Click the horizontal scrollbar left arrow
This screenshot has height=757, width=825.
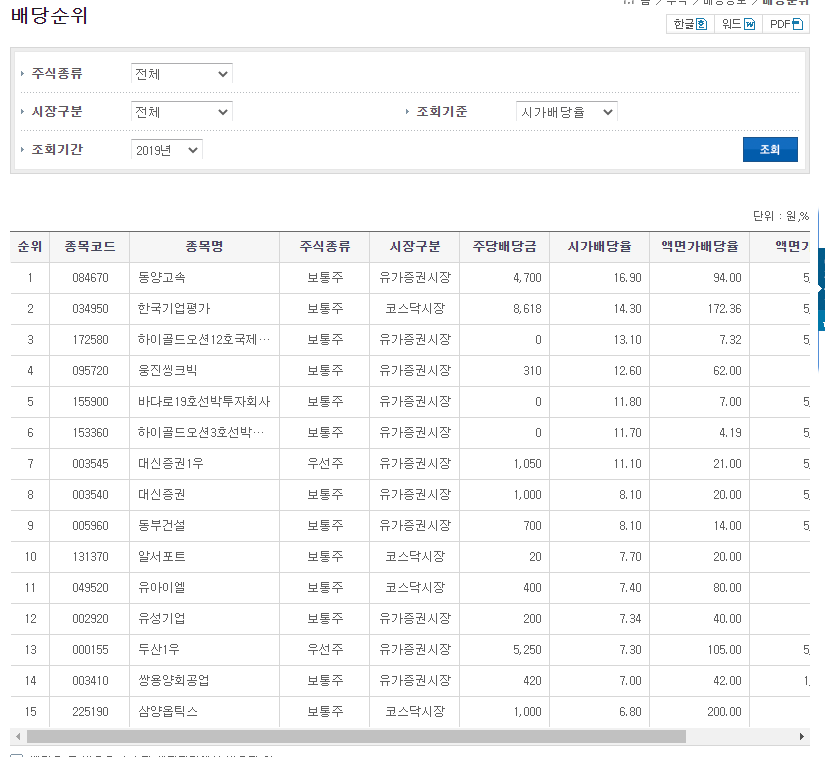coord(18,736)
